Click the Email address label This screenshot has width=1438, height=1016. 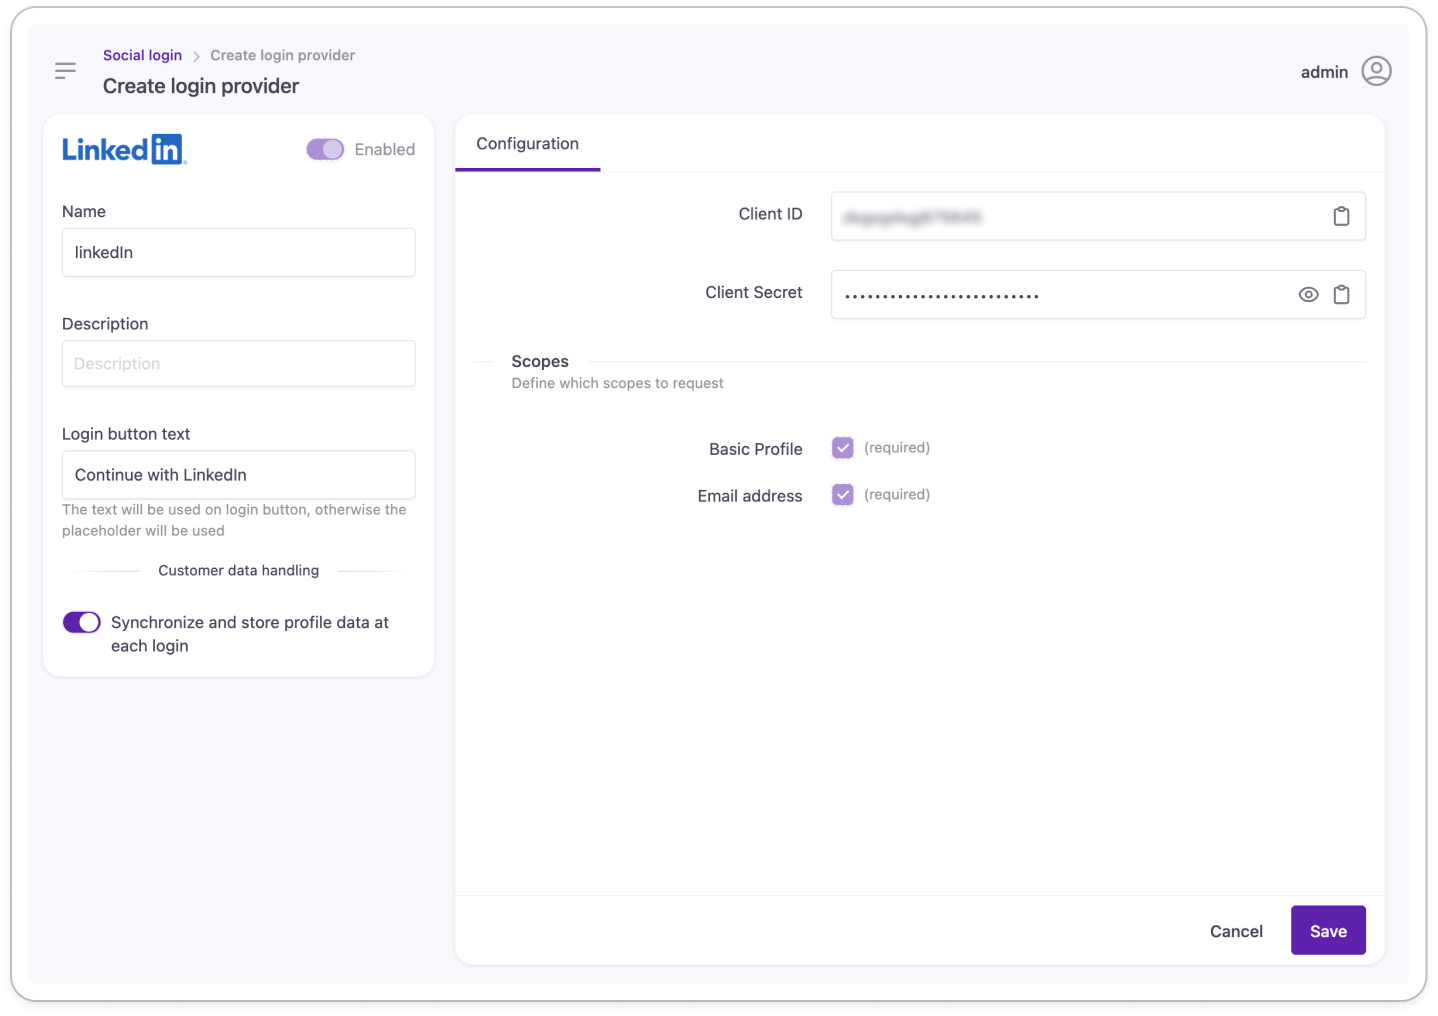pyautogui.click(x=750, y=496)
